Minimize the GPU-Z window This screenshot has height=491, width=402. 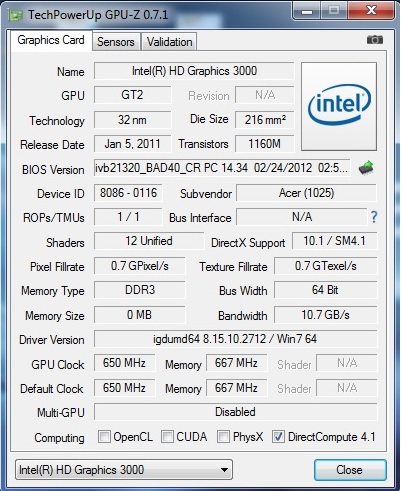[x=307, y=11]
